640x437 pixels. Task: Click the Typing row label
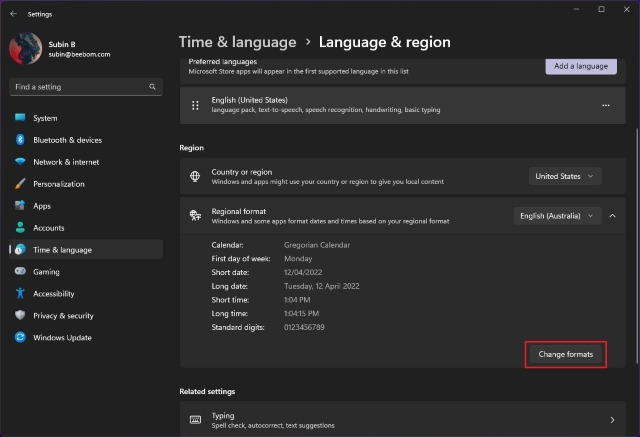click(223, 415)
